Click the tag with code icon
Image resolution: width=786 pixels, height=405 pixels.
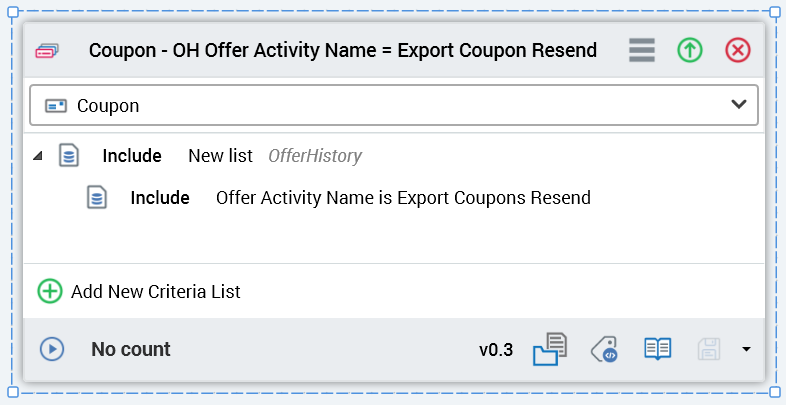pos(604,349)
